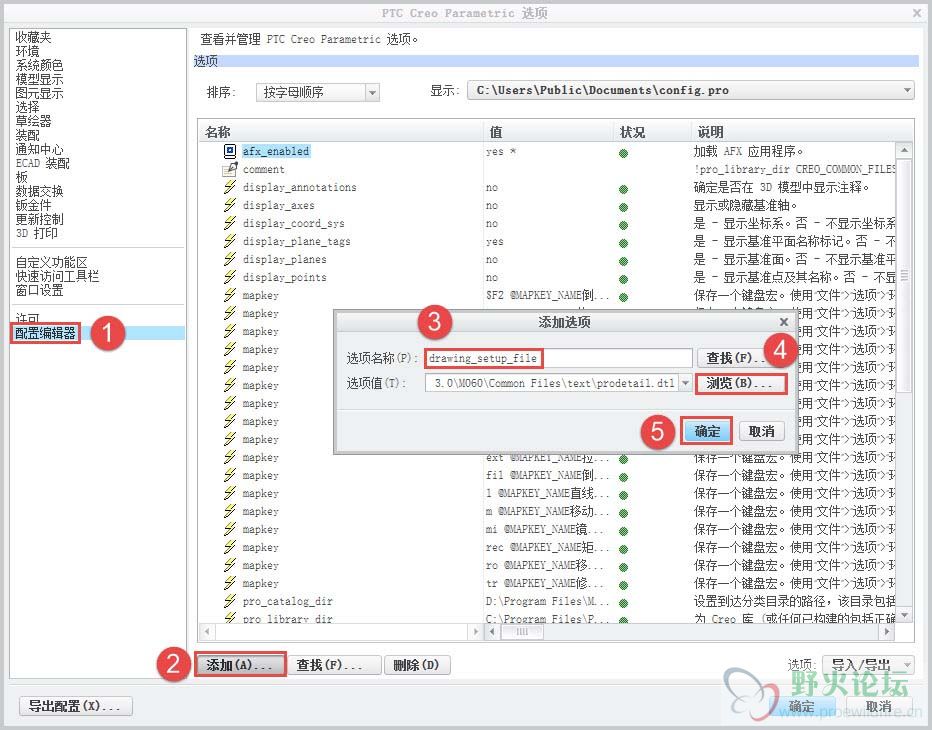Viewport: 932px width, 730px height.
Task: Select 图元显示 category
Action: tap(39, 93)
